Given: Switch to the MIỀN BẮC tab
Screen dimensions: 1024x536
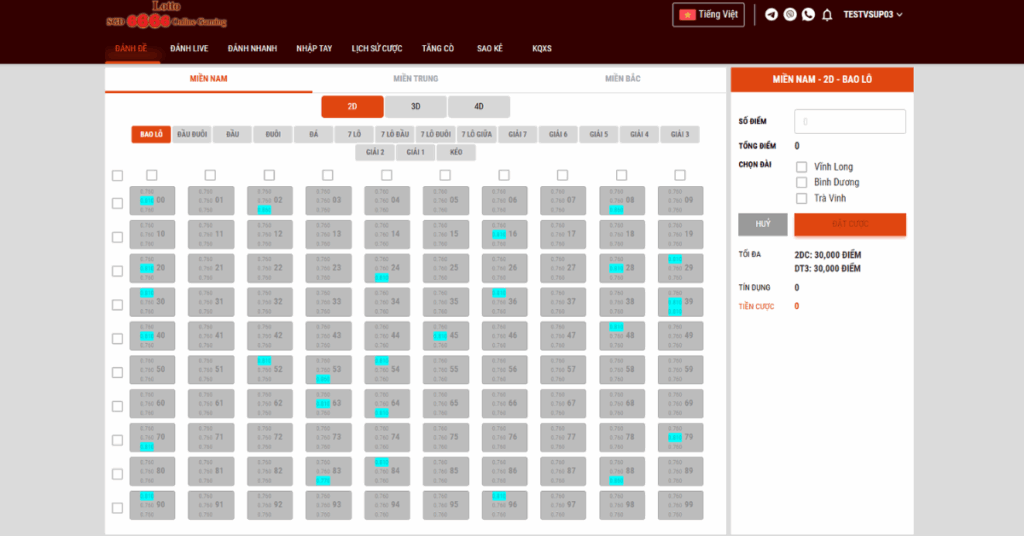Looking at the screenshot, I should click(622, 79).
